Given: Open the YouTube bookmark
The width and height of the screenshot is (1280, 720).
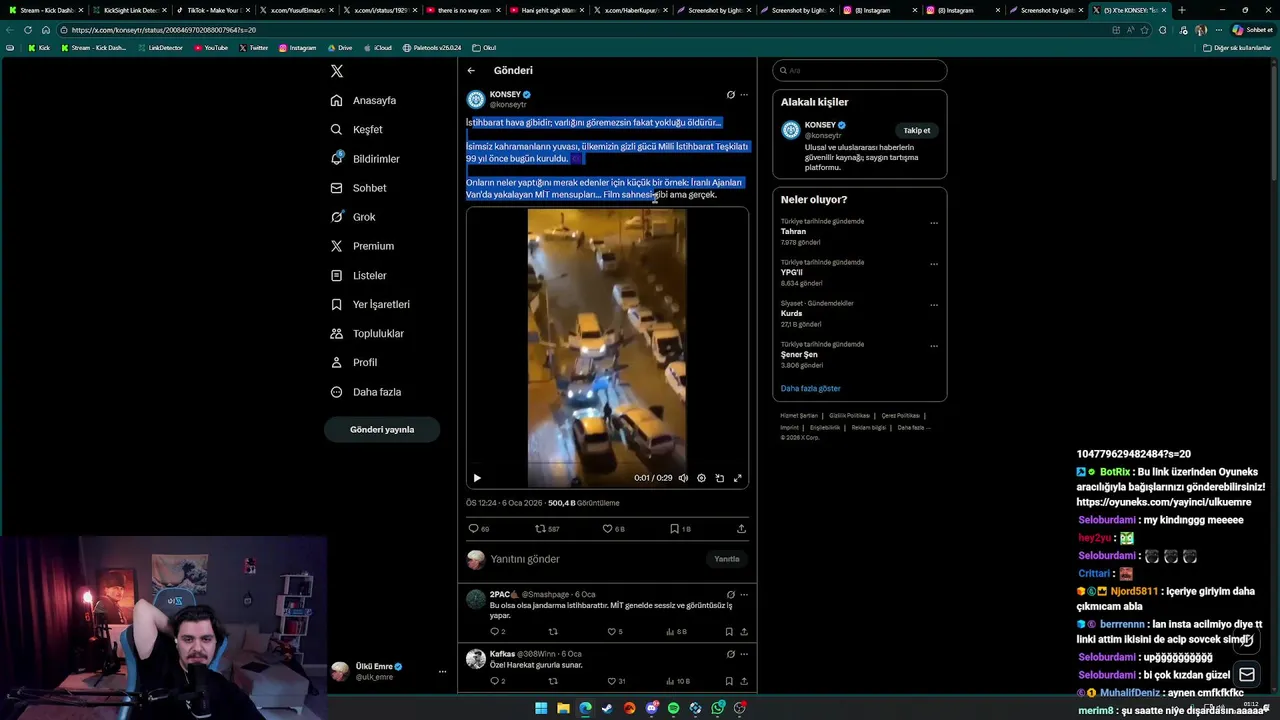Looking at the screenshot, I should pos(211,48).
